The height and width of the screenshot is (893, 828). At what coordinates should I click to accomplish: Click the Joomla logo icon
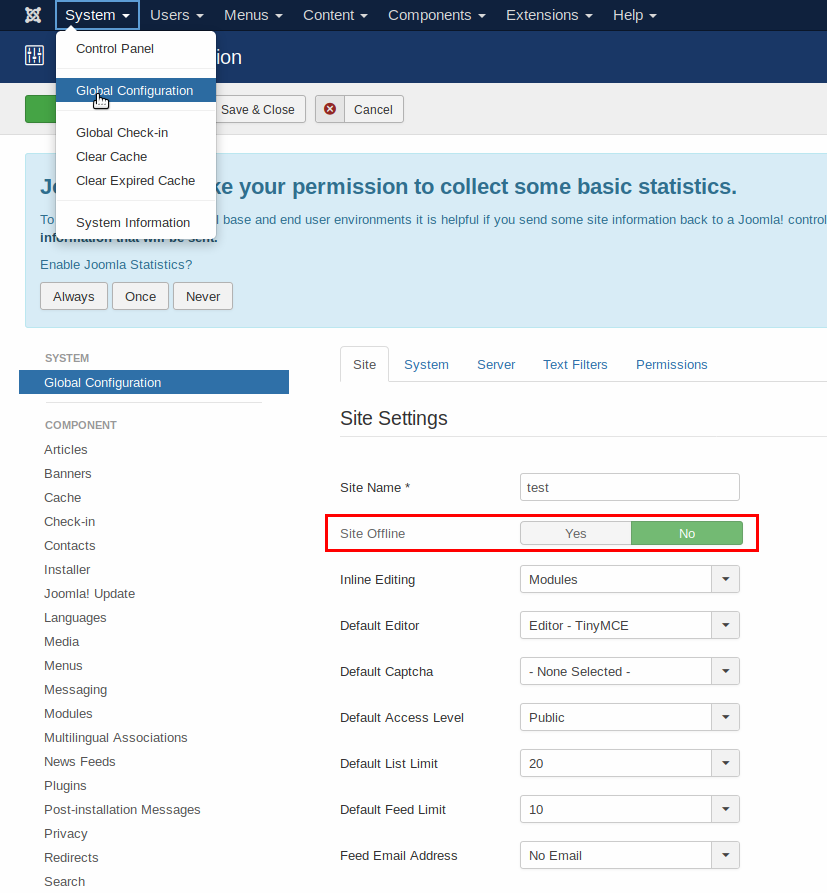pos(33,15)
